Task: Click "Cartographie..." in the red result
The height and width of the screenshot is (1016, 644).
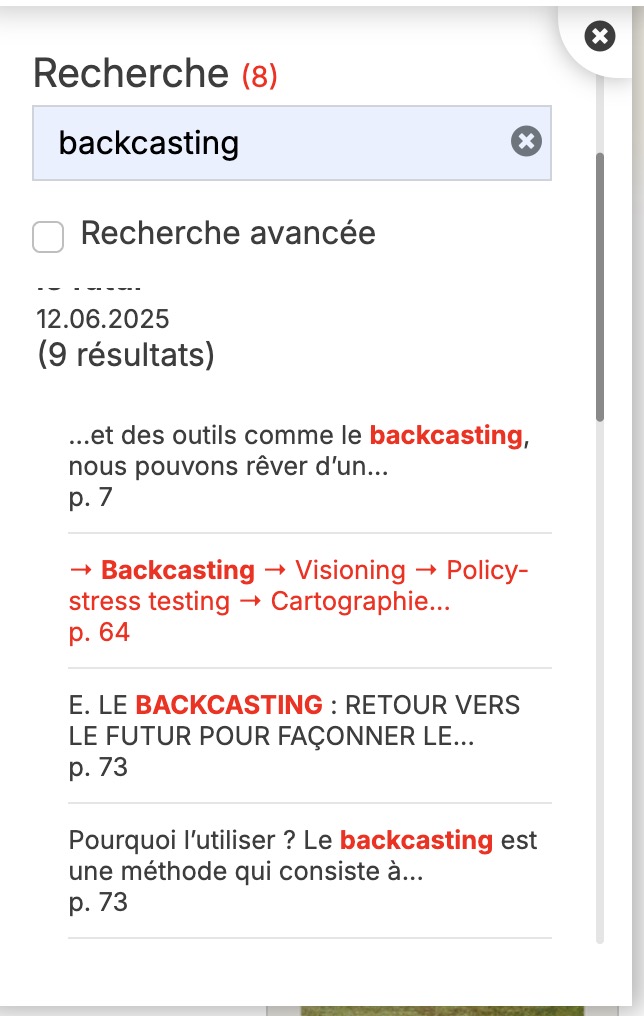Action: click(361, 602)
